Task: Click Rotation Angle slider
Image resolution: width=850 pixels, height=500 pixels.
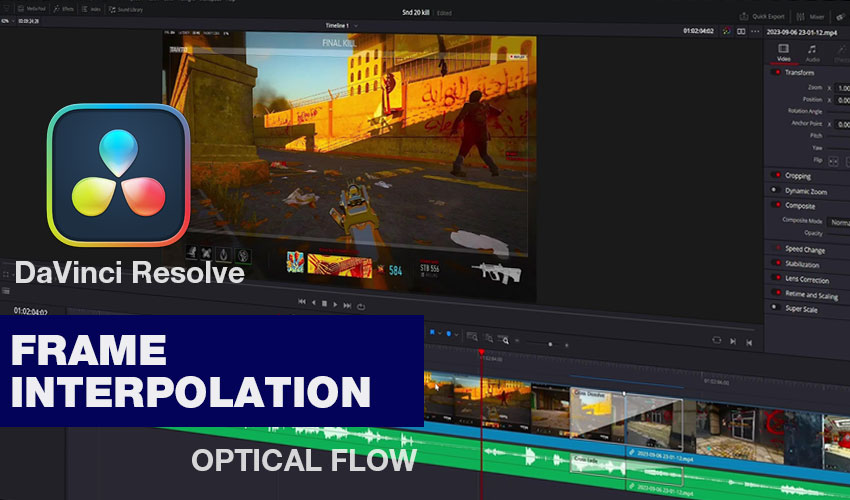Action: [838, 112]
